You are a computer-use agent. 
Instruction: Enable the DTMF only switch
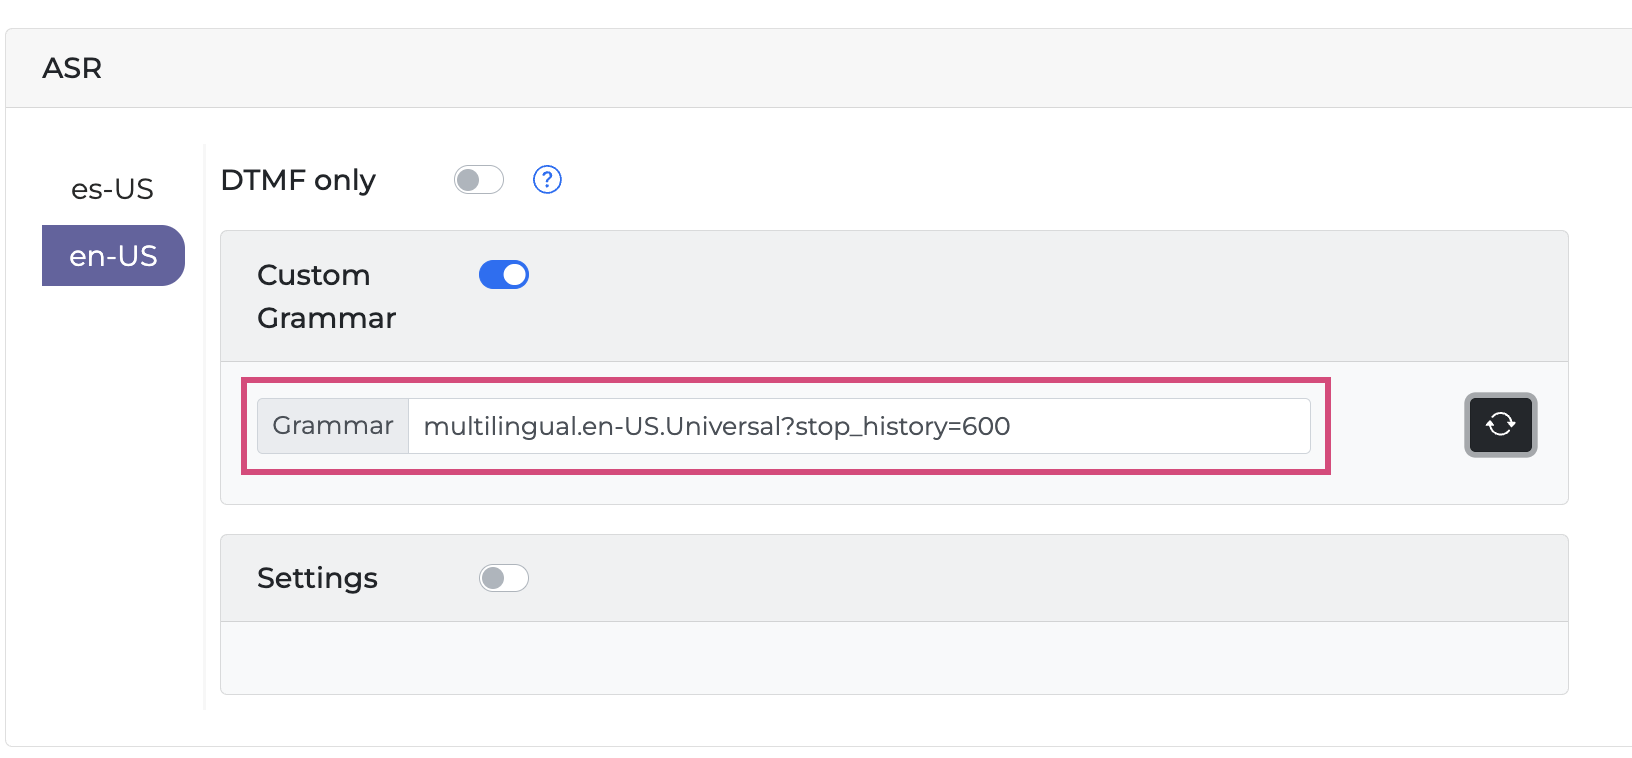point(478,180)
